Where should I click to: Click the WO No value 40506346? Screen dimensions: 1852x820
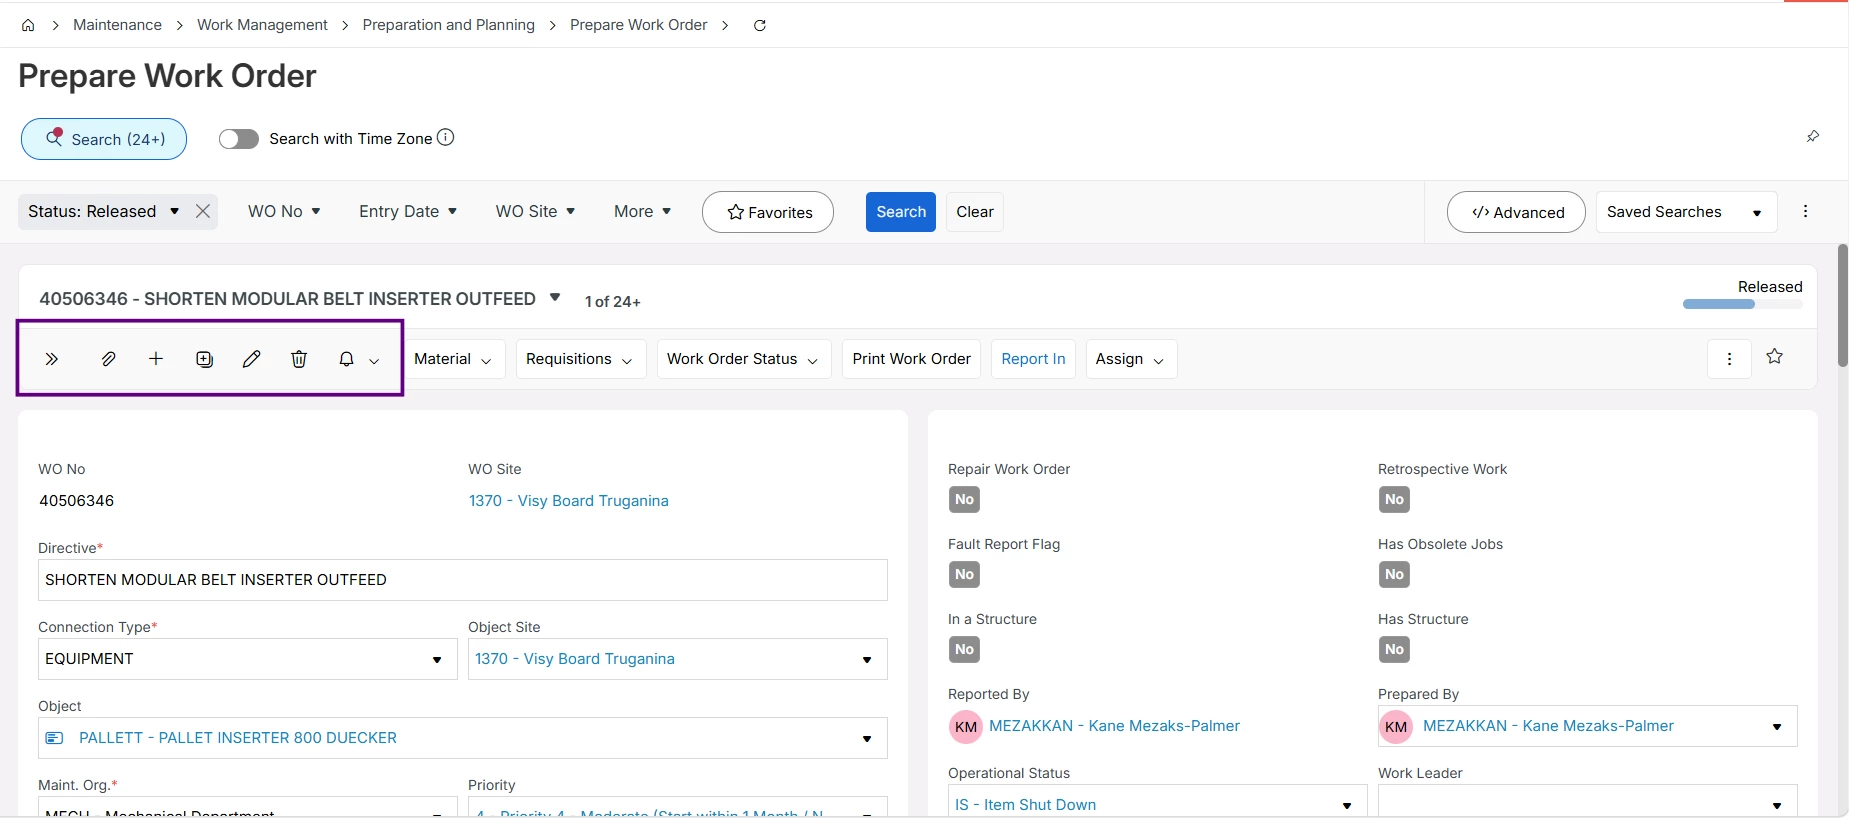[76, 501]
